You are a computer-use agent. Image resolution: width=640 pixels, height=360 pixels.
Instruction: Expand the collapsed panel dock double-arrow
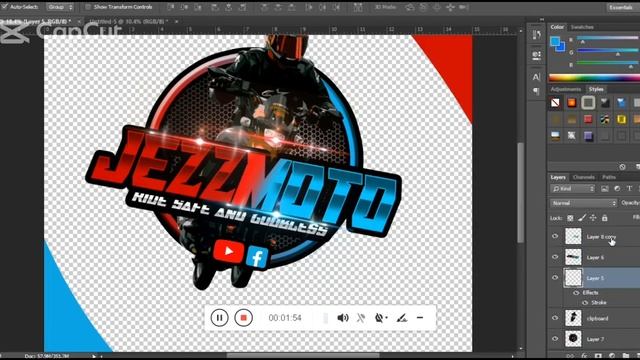542,19
